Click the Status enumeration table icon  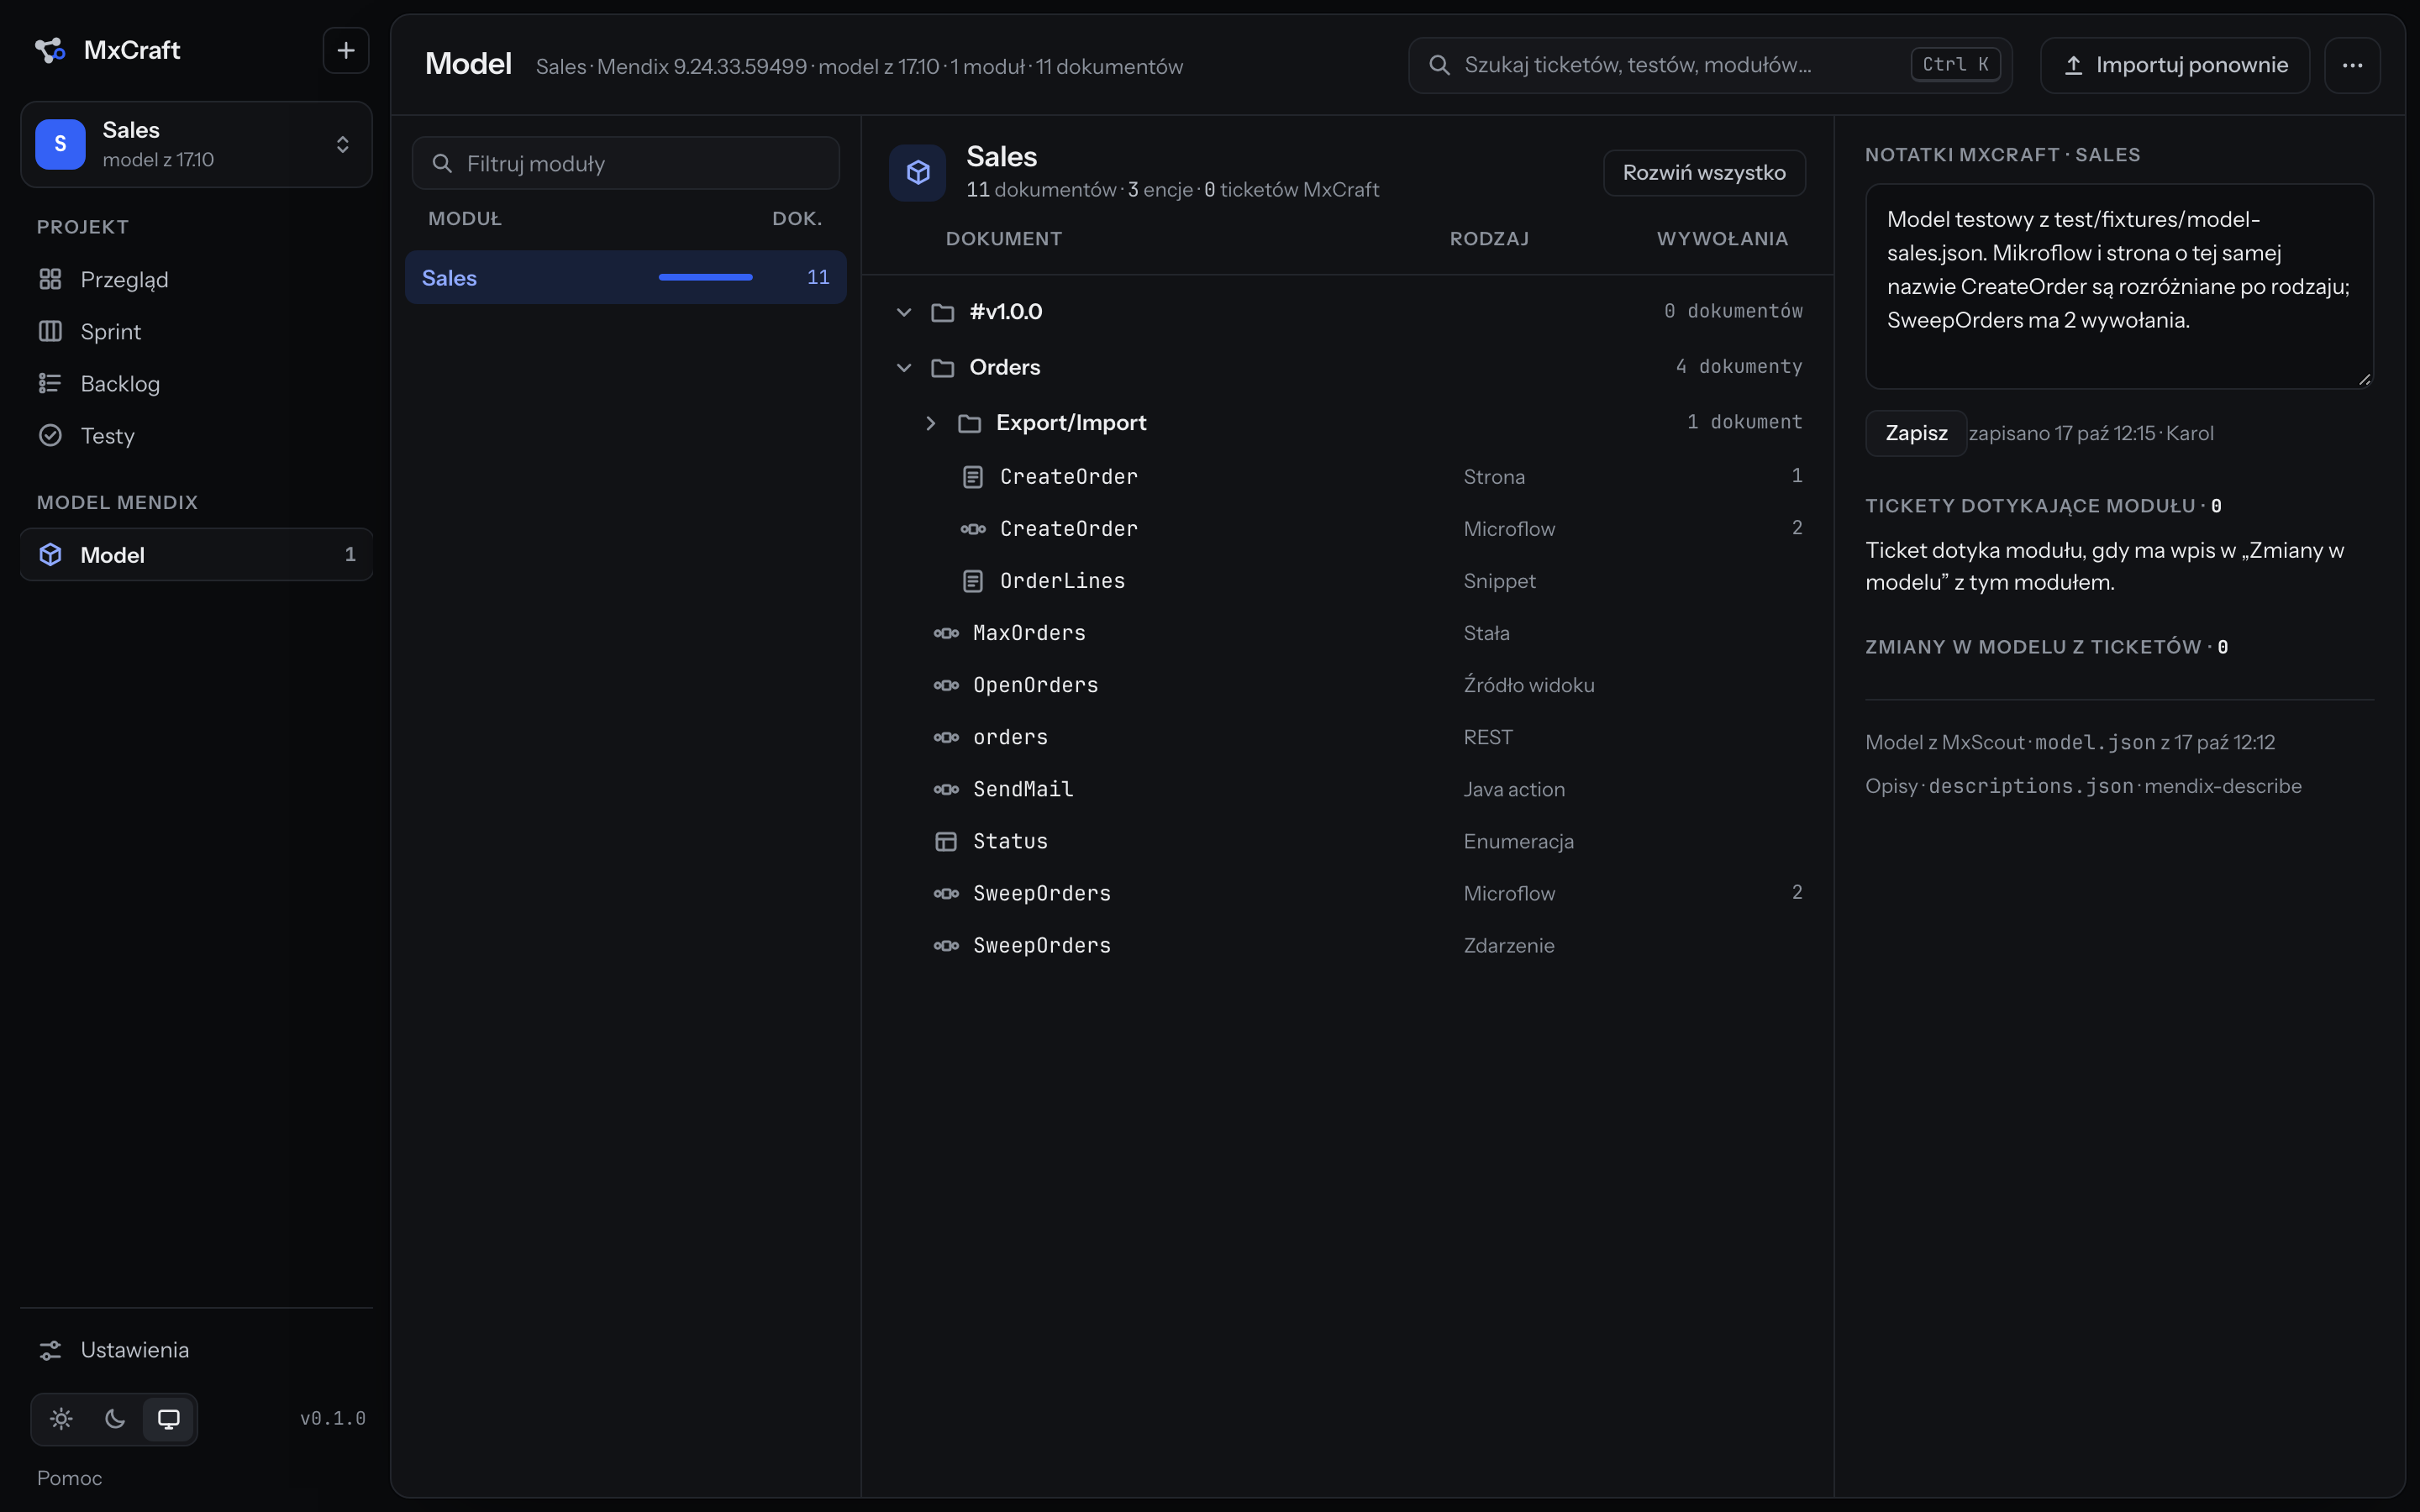945,841
